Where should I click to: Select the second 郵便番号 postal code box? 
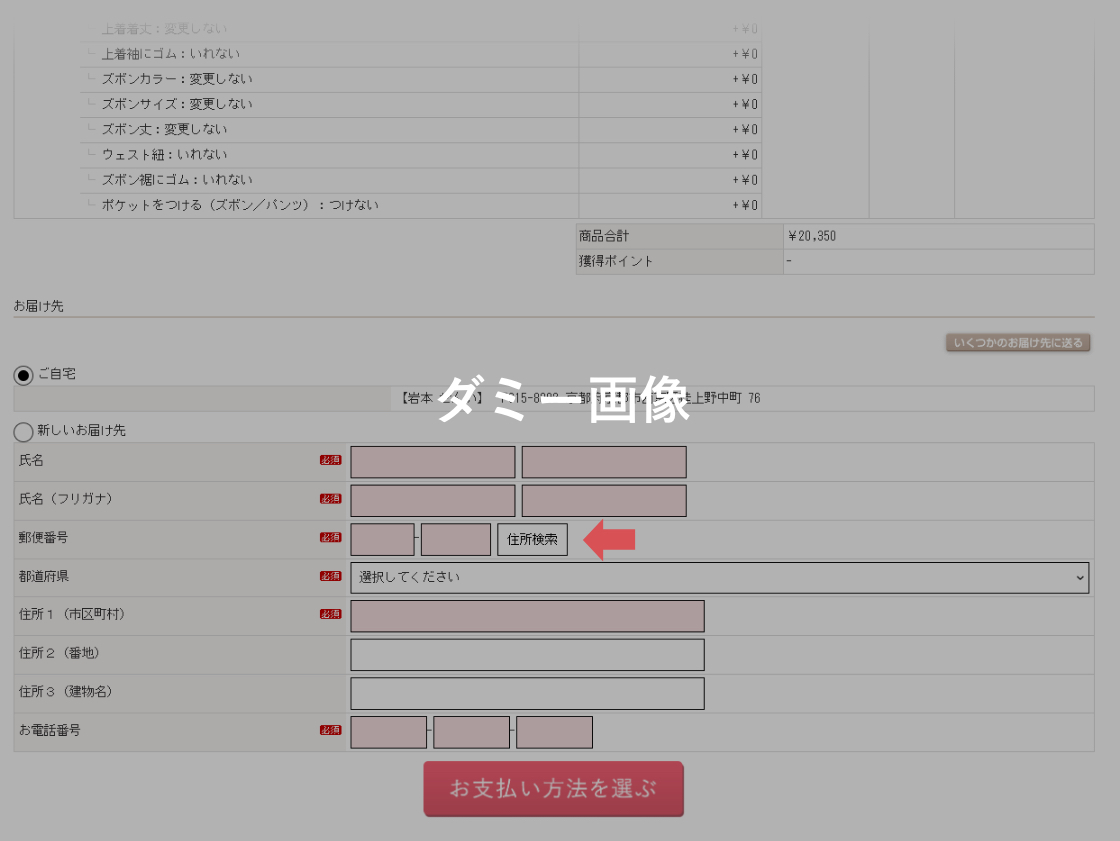[456, 540]
